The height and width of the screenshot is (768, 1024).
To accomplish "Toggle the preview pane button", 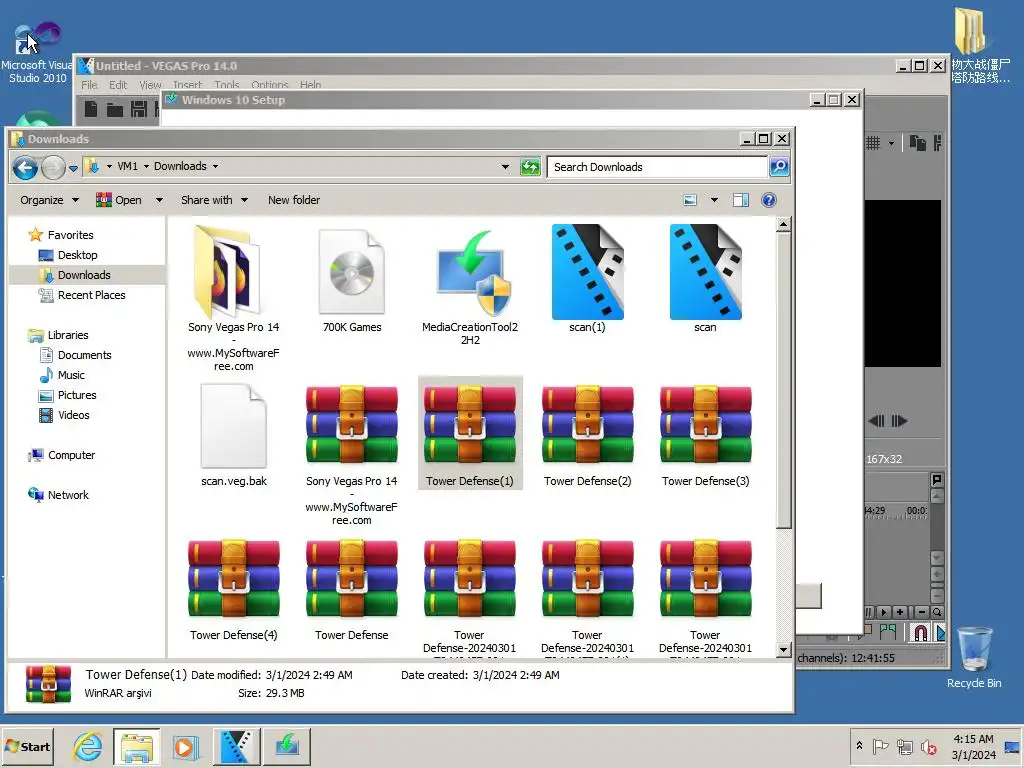I will [741, 200].
